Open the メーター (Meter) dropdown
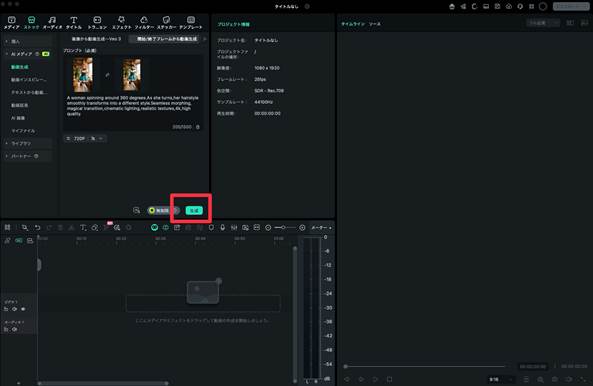 321,228
